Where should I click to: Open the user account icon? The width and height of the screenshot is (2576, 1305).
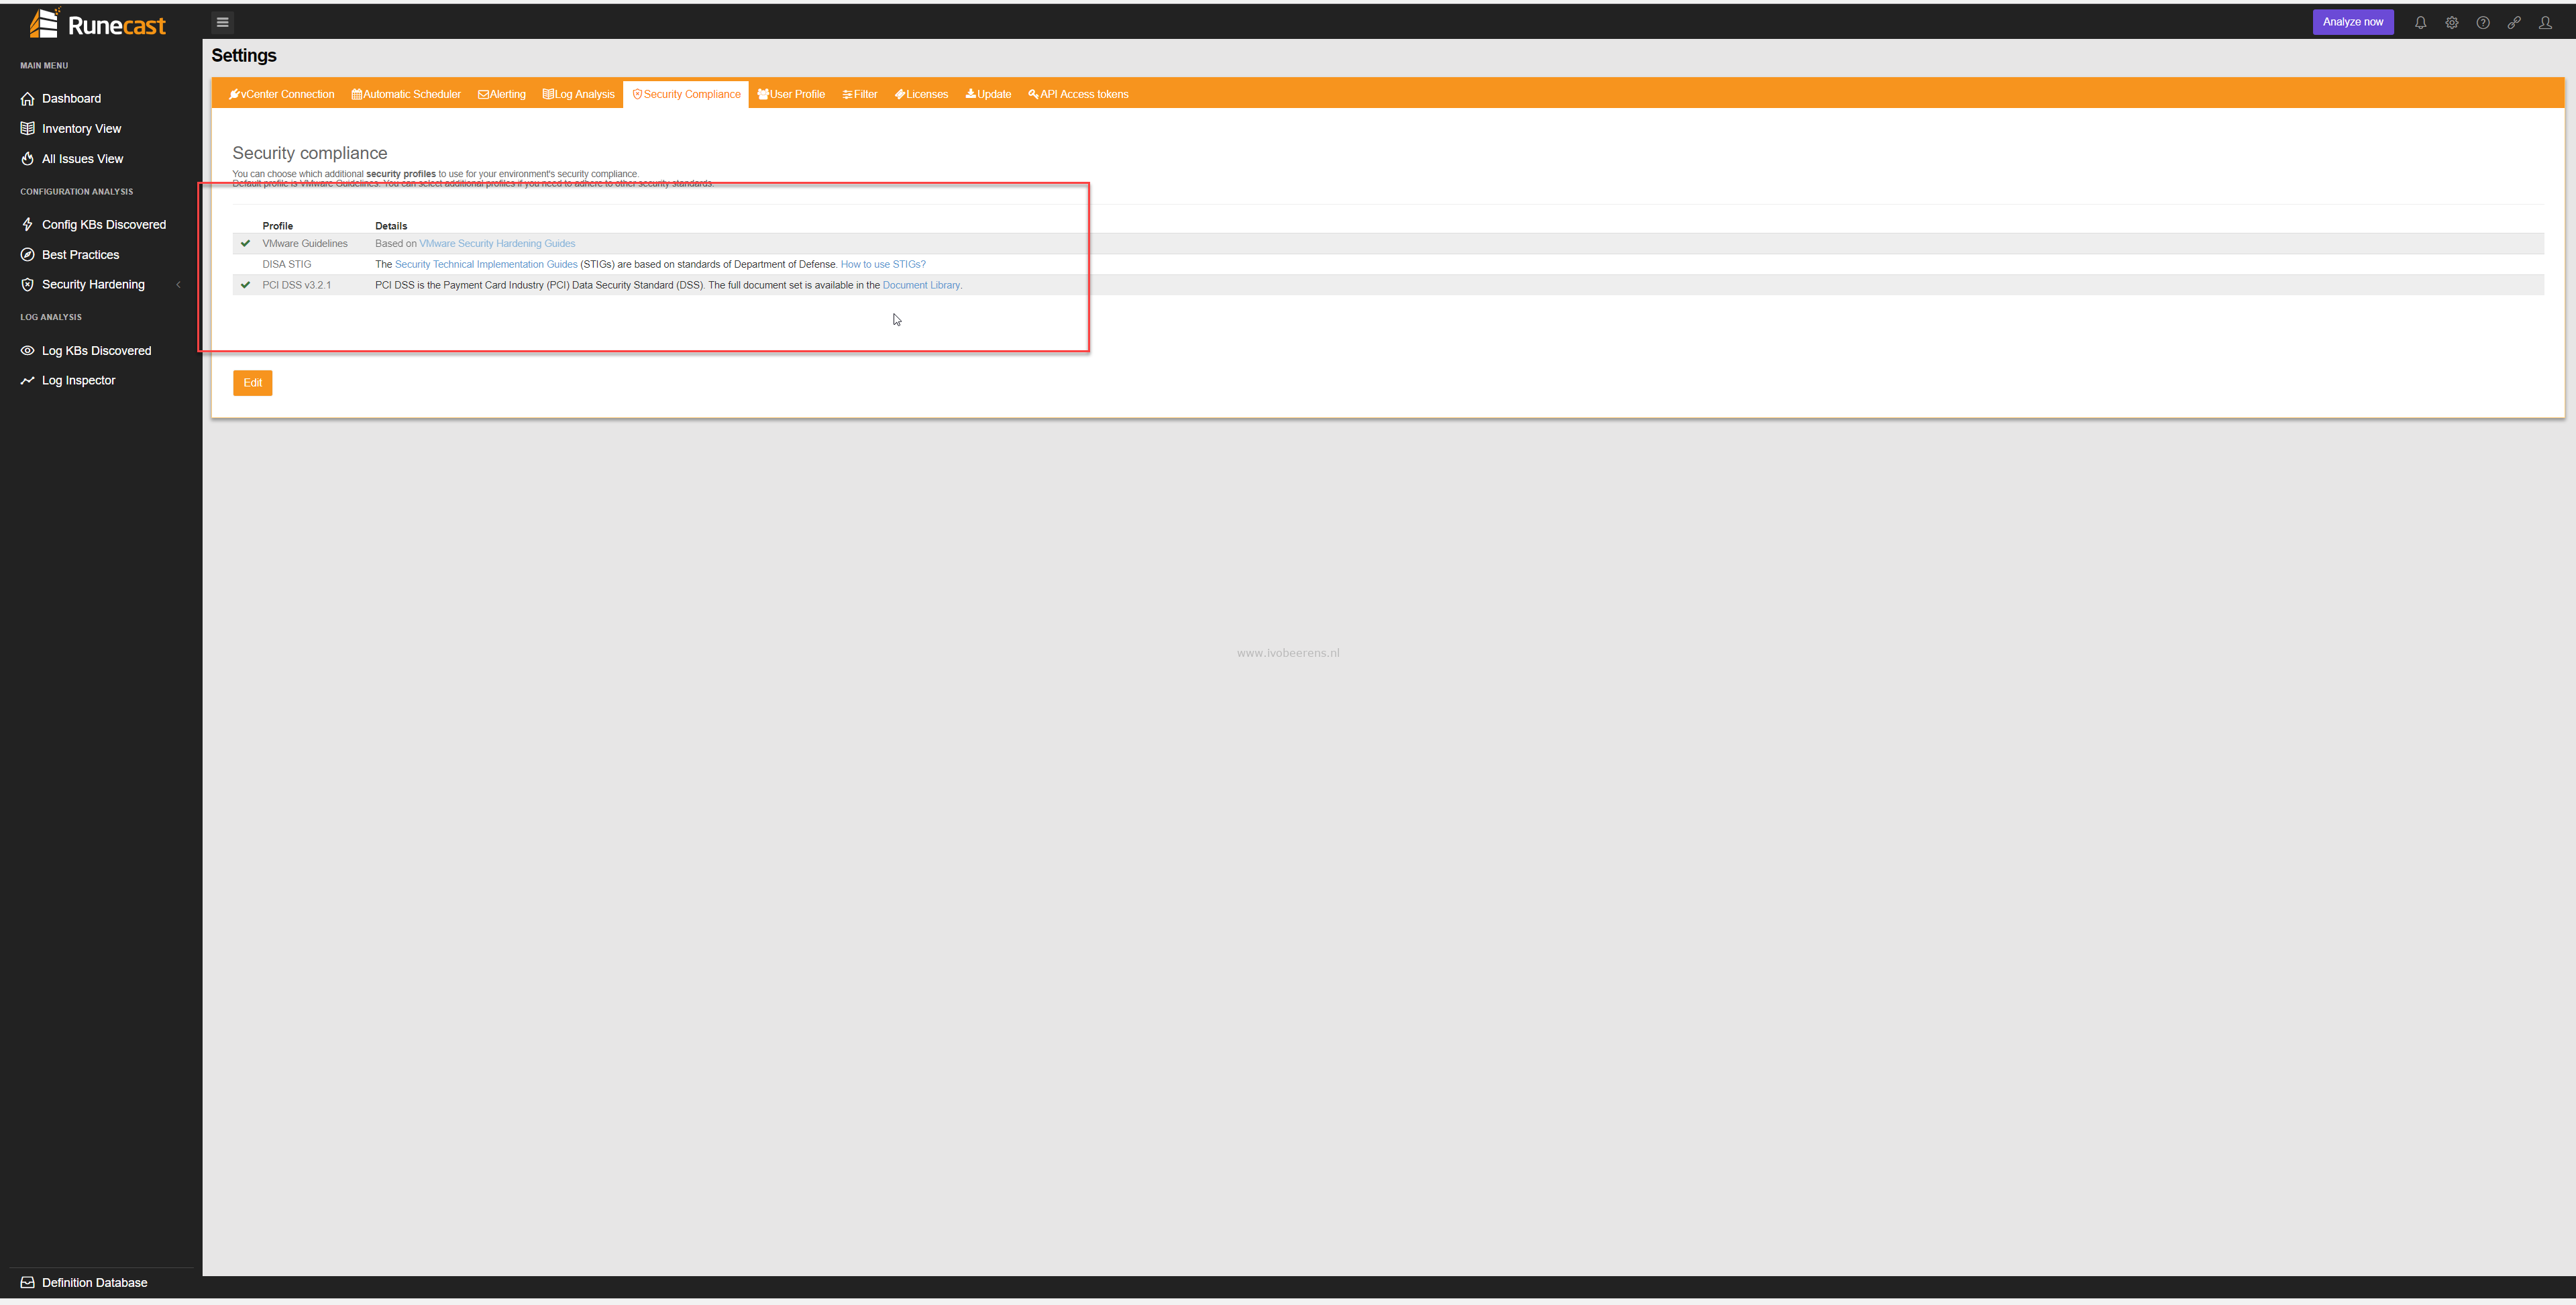pyautogui.click(x=2545, y=22)
